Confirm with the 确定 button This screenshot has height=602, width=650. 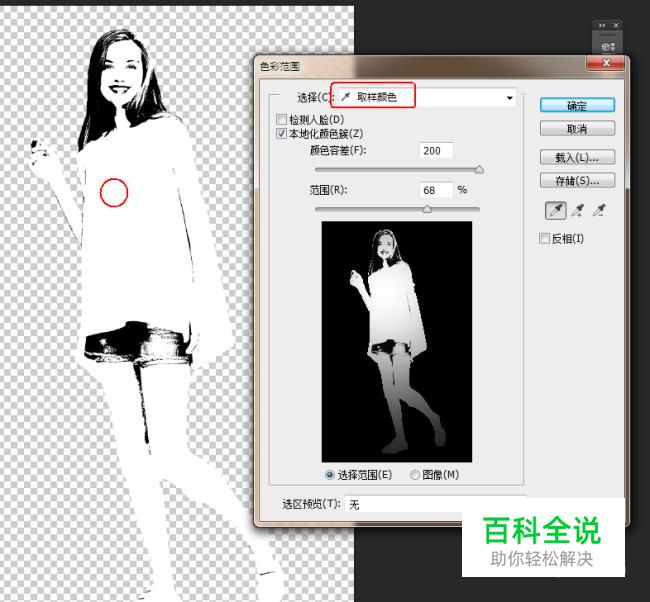pos(577,105)
